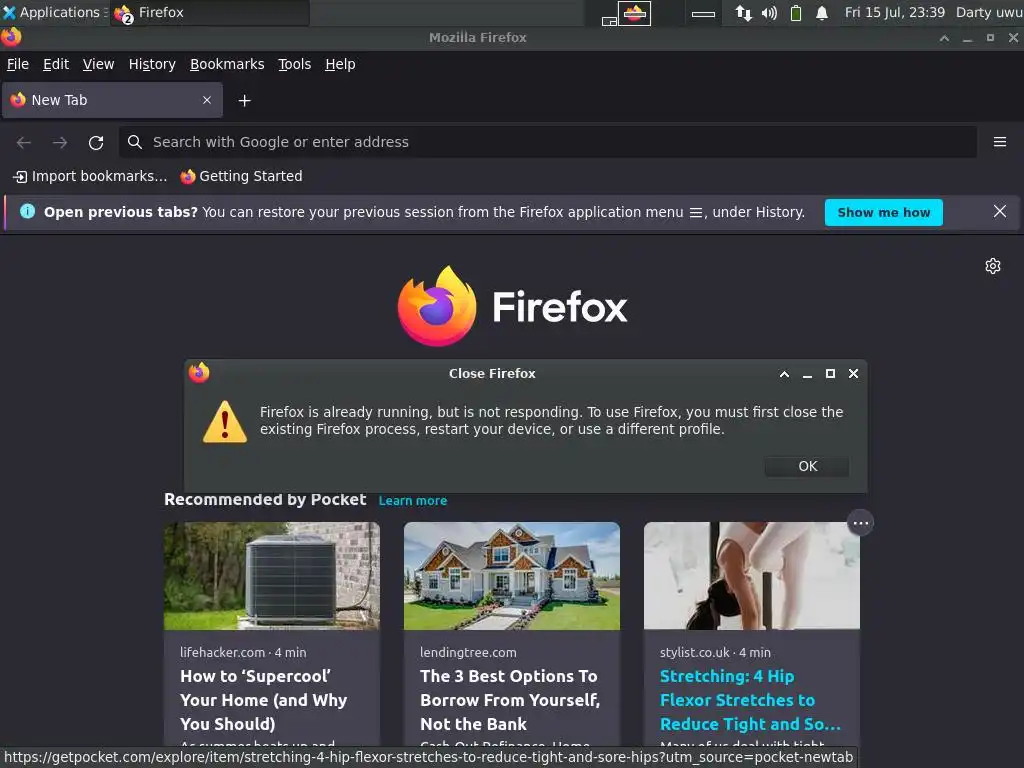Open the stretching person article thumbnail
The height and width of the screenshot is (768, 1024).
pos(751,575)
